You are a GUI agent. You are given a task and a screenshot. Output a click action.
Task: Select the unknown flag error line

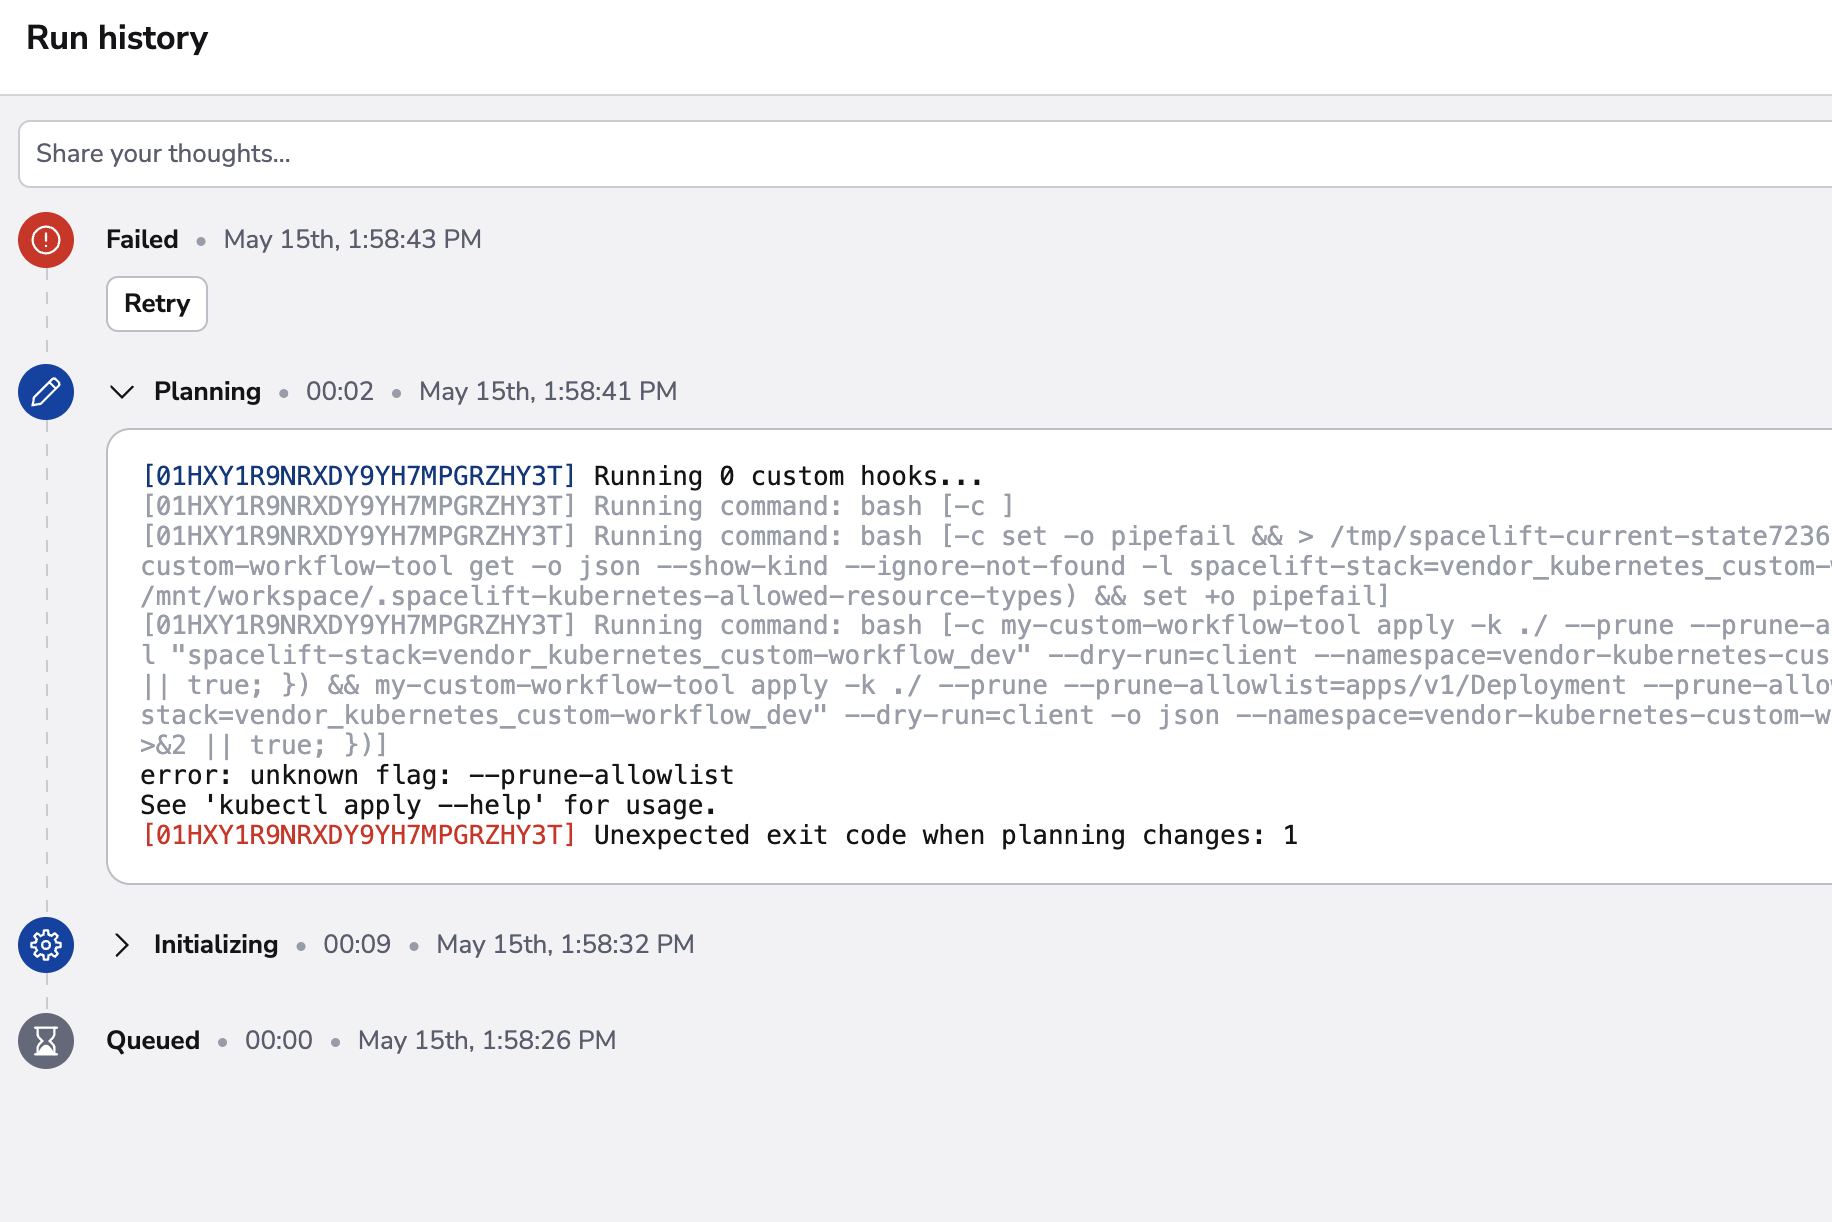point(437,775)
